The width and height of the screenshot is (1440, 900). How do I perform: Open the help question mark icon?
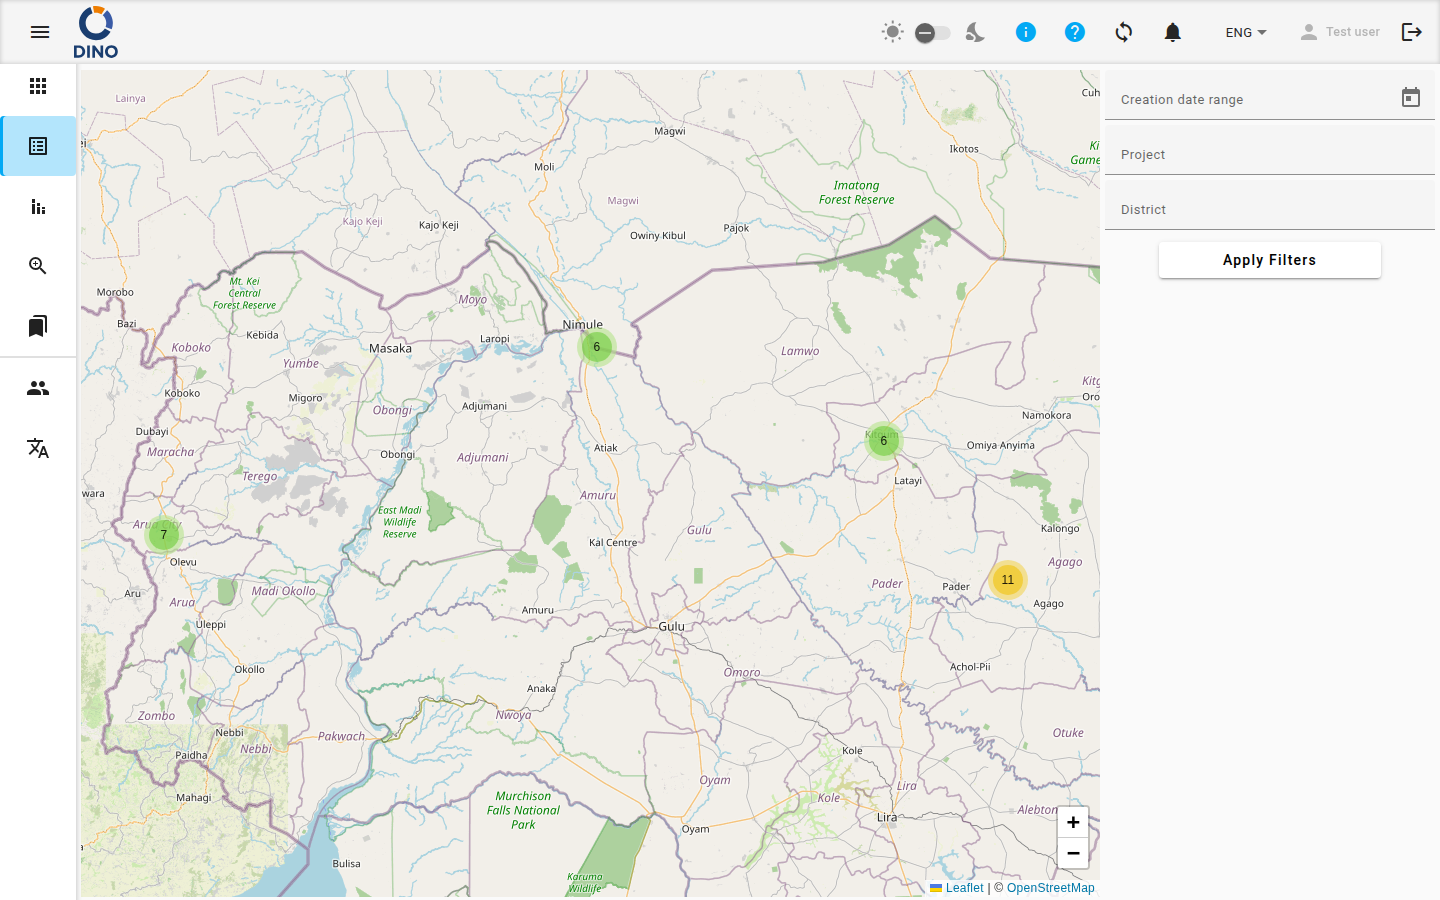pos(1075,32)
